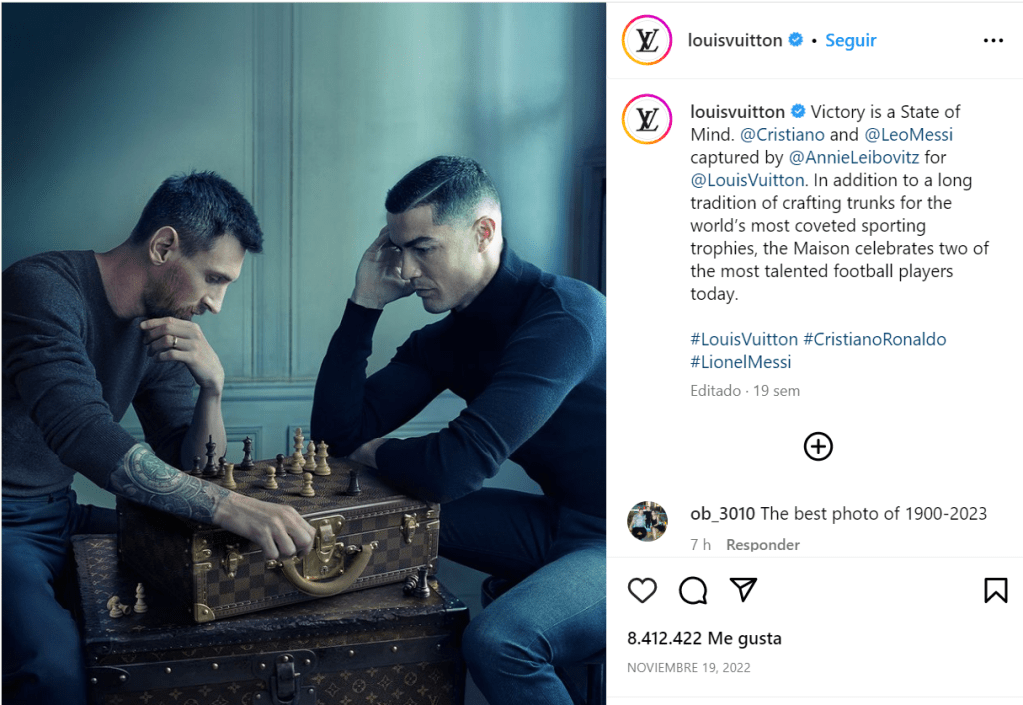The width and height of the screenshot is (1023, 705).
Task: Show the 8.412.422 Me gusta likes list
Action: point(704,638)
